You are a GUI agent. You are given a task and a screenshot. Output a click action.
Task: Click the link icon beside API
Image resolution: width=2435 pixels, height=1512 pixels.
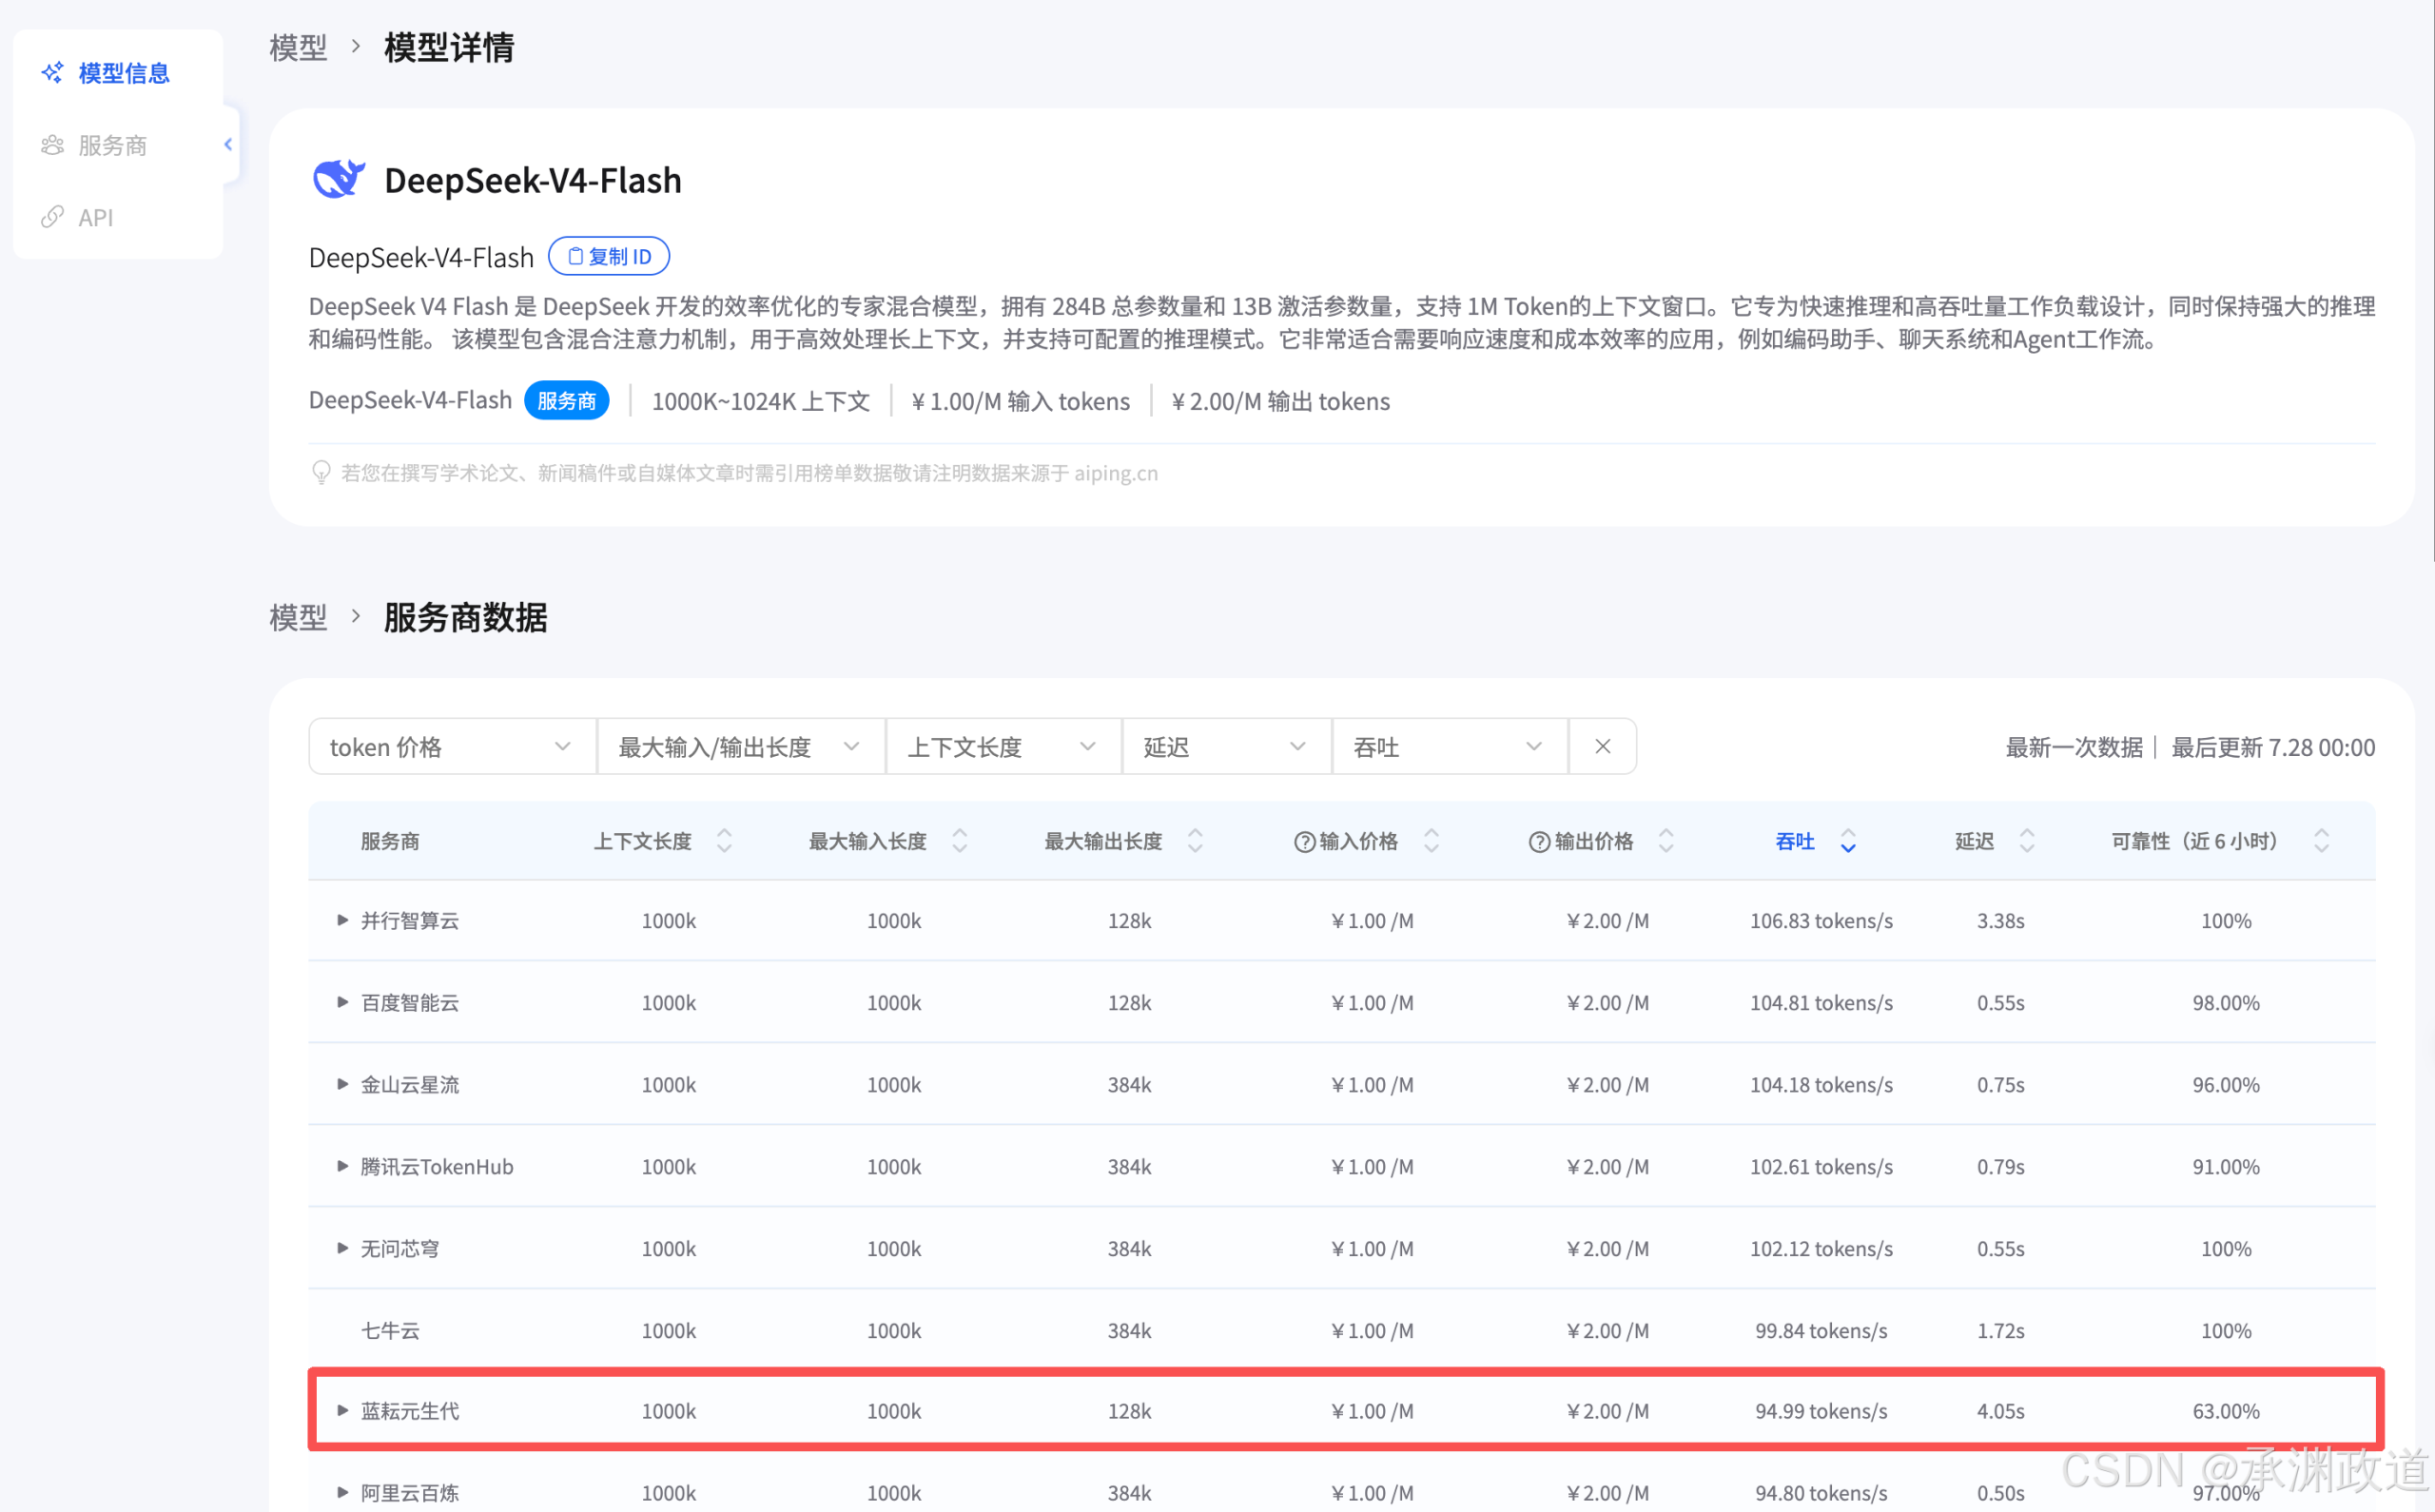[52, 217]
